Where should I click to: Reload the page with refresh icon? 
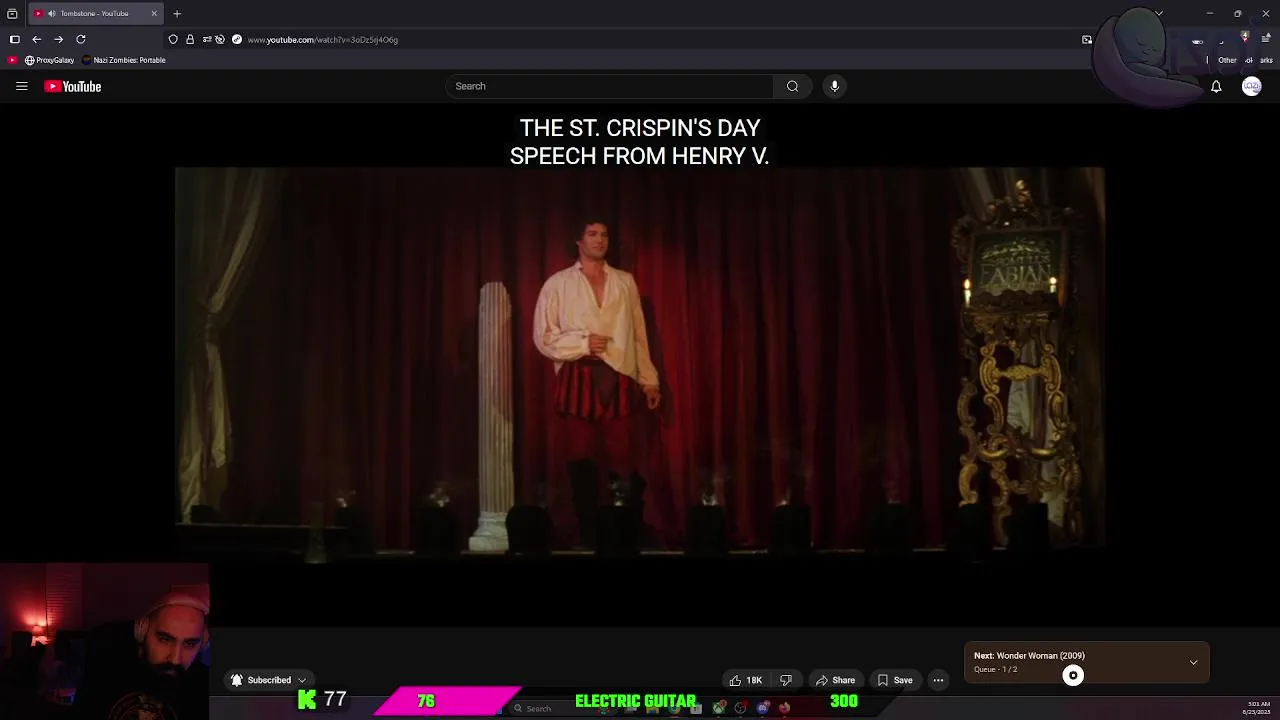[80, 39]
